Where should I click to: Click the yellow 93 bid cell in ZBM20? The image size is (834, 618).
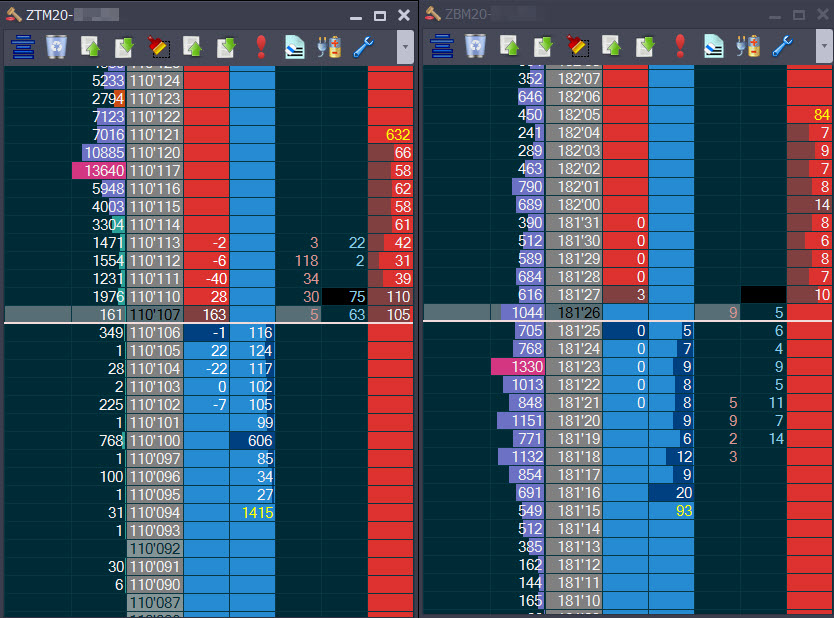tap(671, 511)
